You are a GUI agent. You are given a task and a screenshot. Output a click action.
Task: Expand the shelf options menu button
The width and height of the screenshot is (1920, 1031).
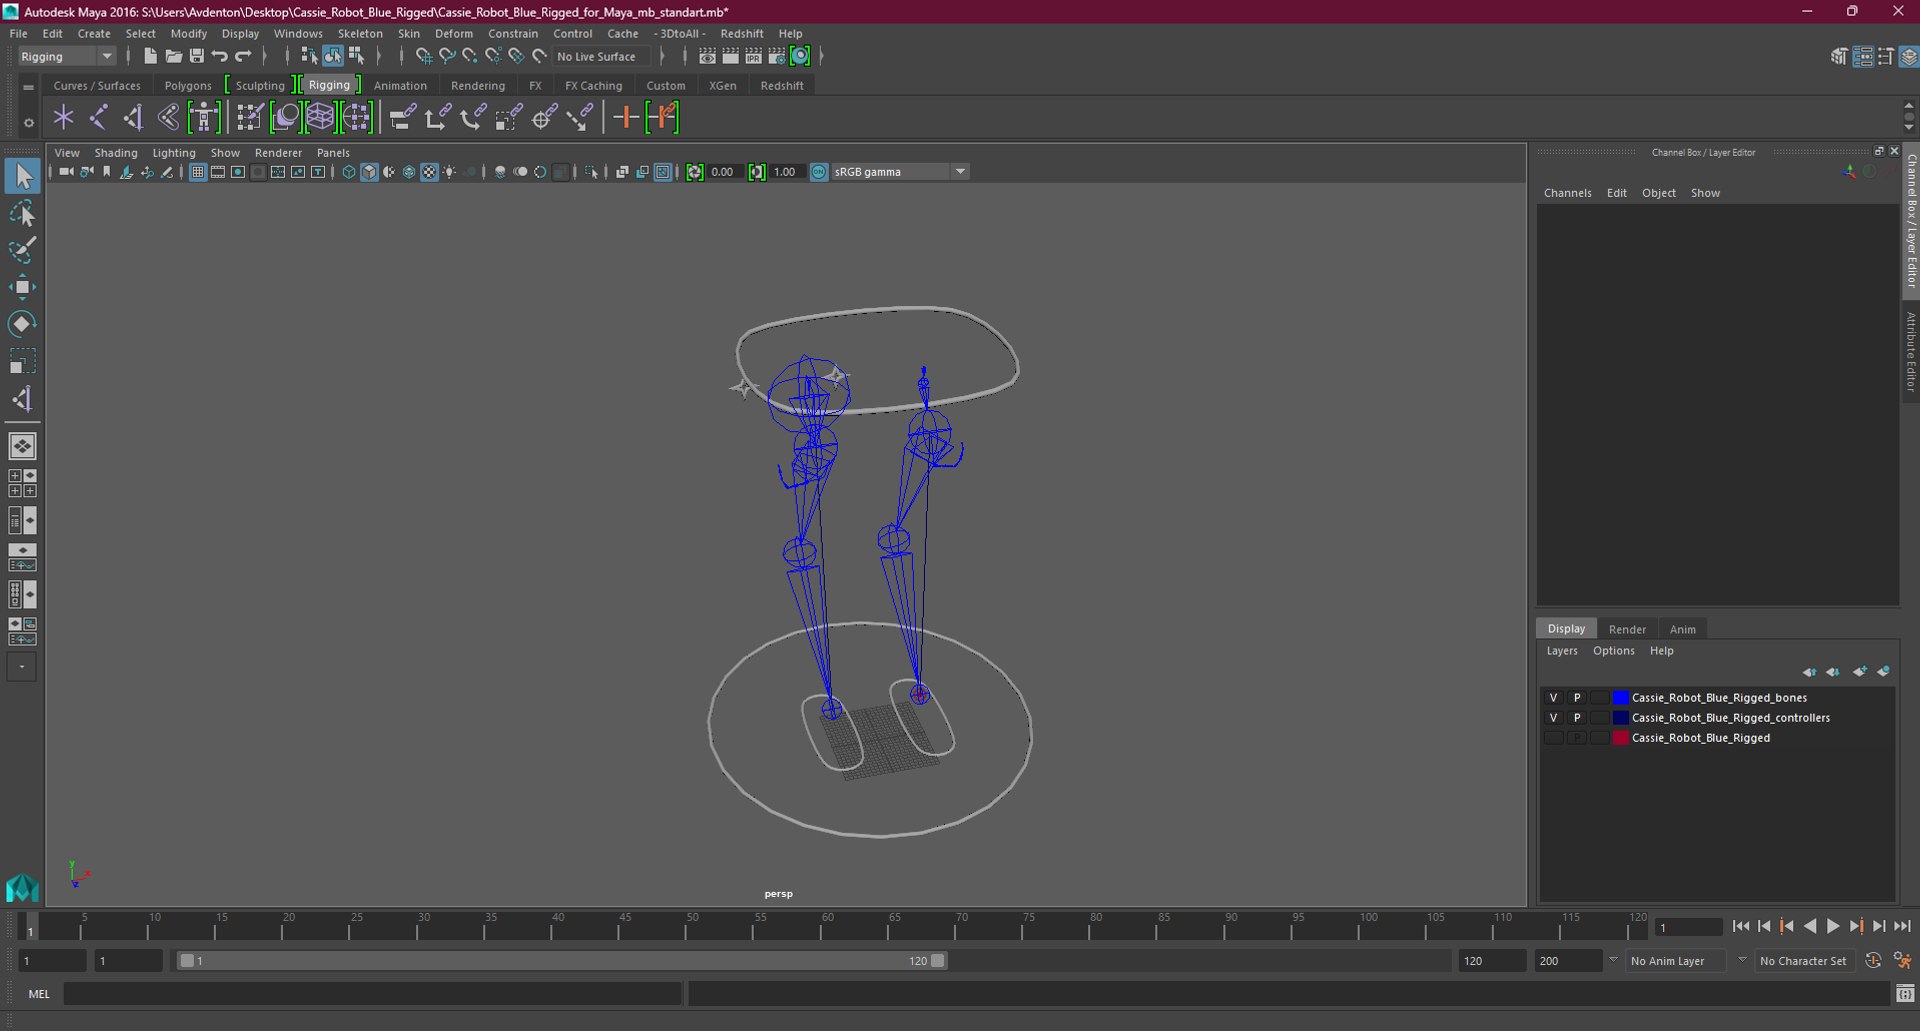click(28, 122)
